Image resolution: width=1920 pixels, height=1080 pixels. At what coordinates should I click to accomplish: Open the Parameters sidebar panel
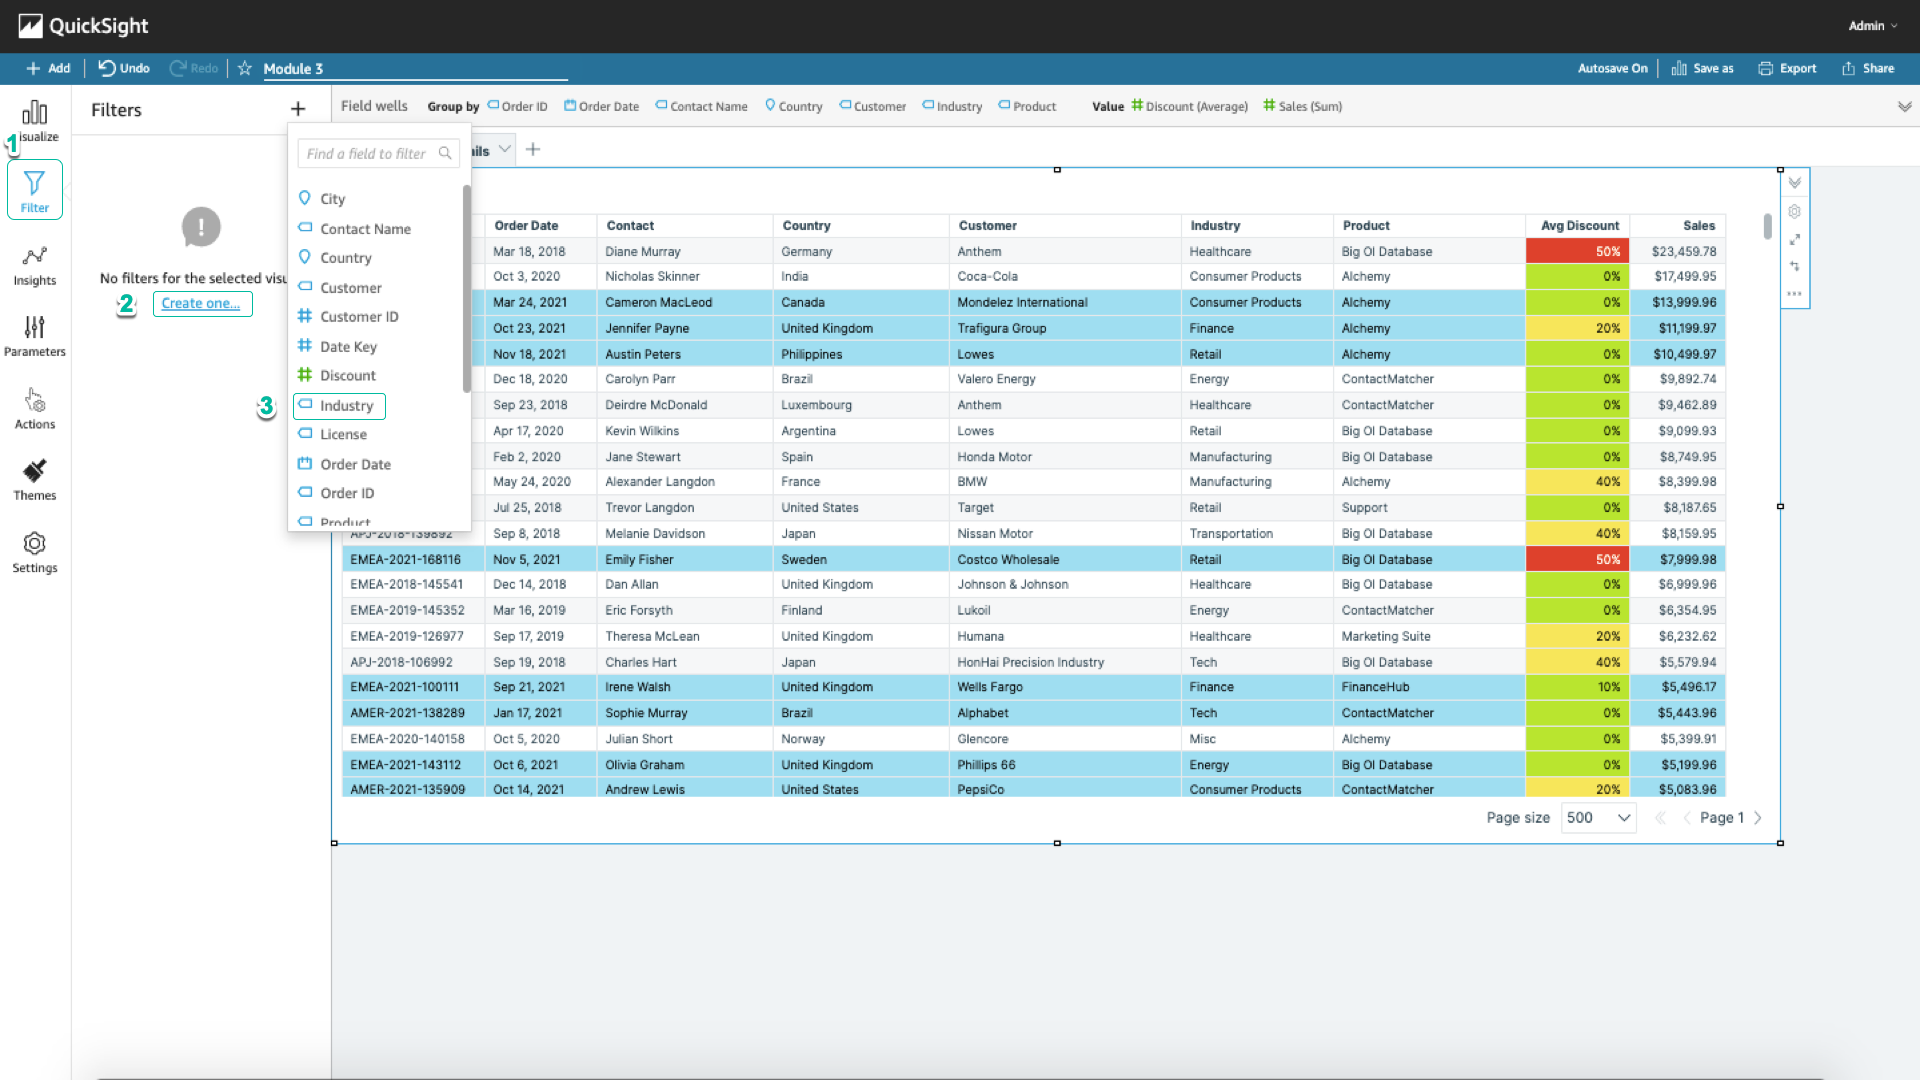click(x=35, y=337)
